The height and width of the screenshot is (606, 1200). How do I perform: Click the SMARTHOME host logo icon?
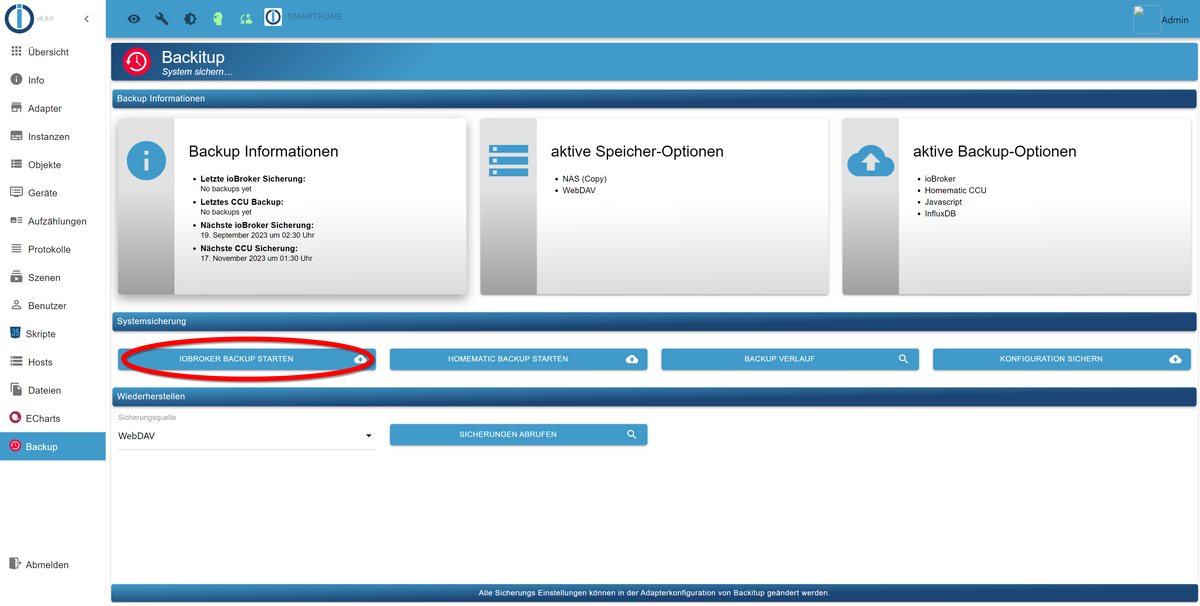[x=273, y=18]
